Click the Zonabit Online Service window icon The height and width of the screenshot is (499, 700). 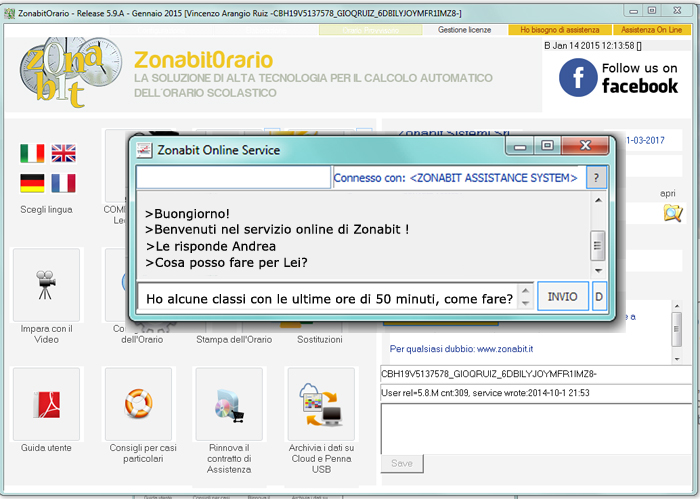[x=144, y=150]
